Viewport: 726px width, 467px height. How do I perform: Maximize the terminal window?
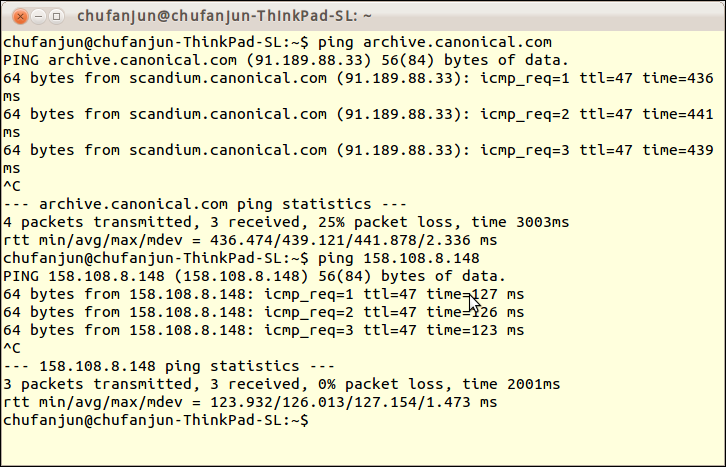[x=56, y=17]
